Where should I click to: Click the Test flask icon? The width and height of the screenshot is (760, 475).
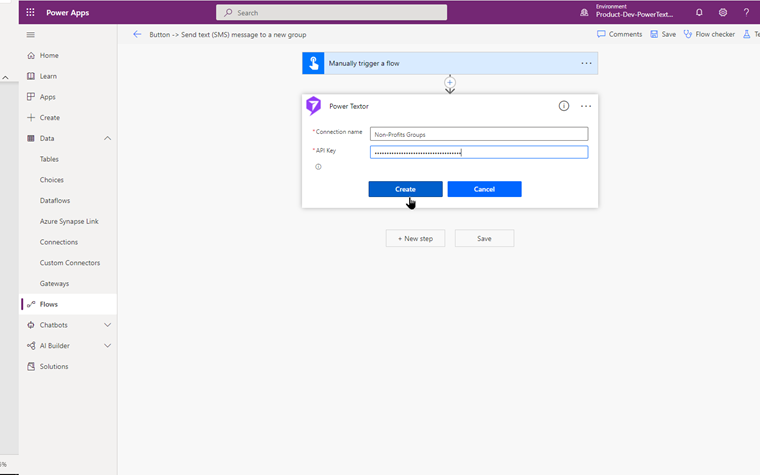click(x=747, y=34)
